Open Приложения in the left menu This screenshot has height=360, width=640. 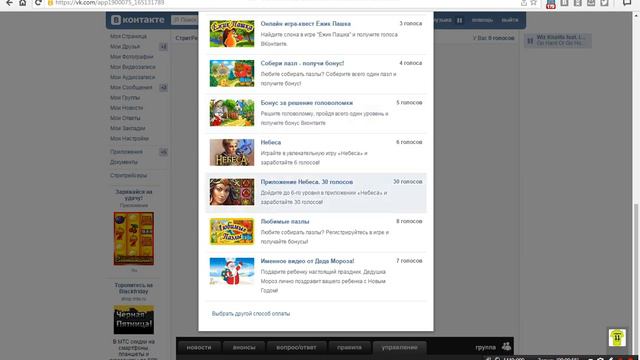coord(126,152)
